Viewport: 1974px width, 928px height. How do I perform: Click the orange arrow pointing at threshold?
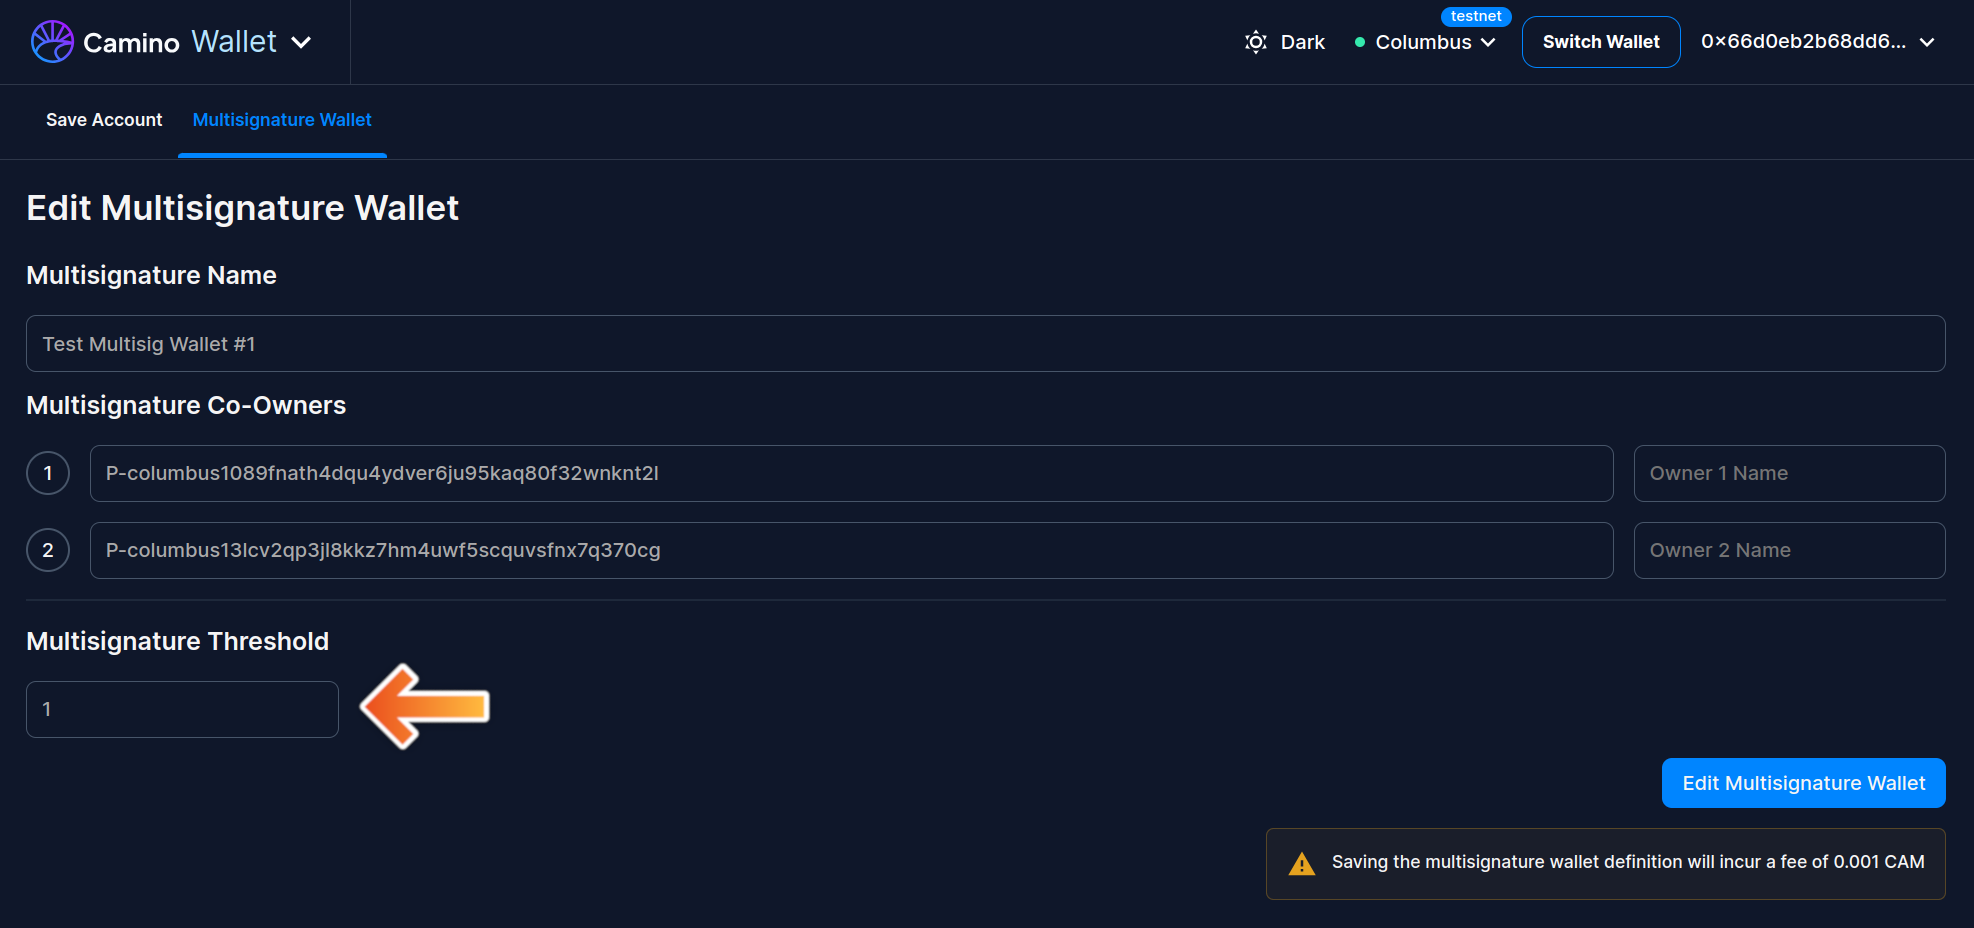point(425,707)
